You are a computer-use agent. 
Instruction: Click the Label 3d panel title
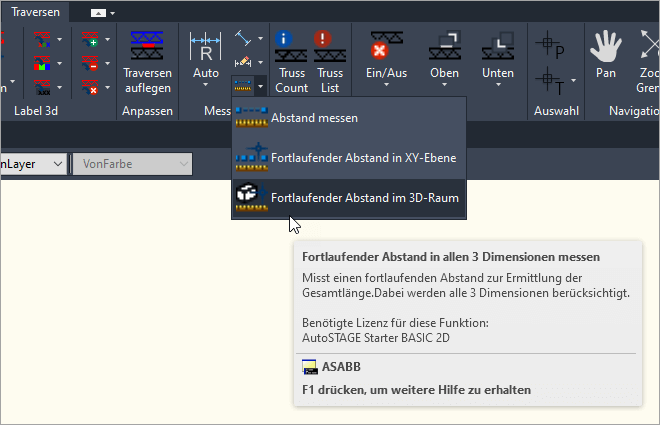click(36, 111)
